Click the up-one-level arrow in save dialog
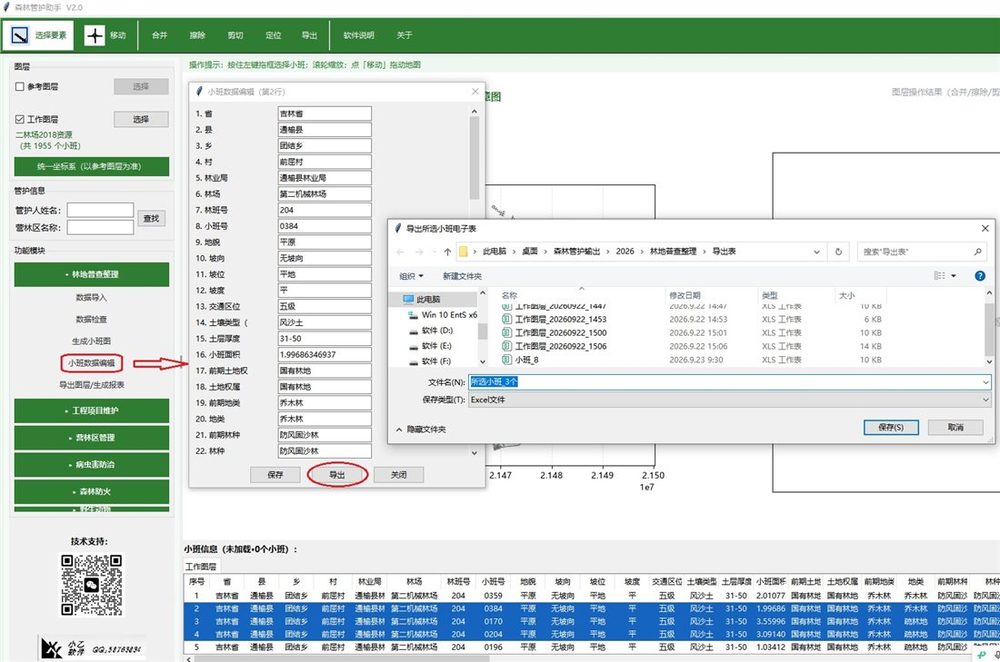The image size is (1000, 662). pos(447,252)
